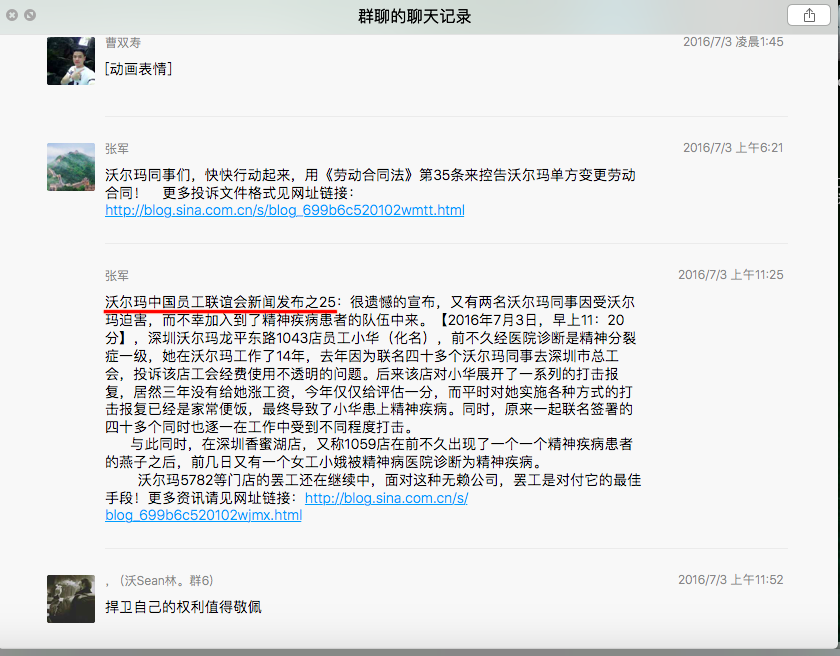Click the second gray window control button
Viewport: 840px width, 656px height.
pyautogui.click(x=30, y=15)
